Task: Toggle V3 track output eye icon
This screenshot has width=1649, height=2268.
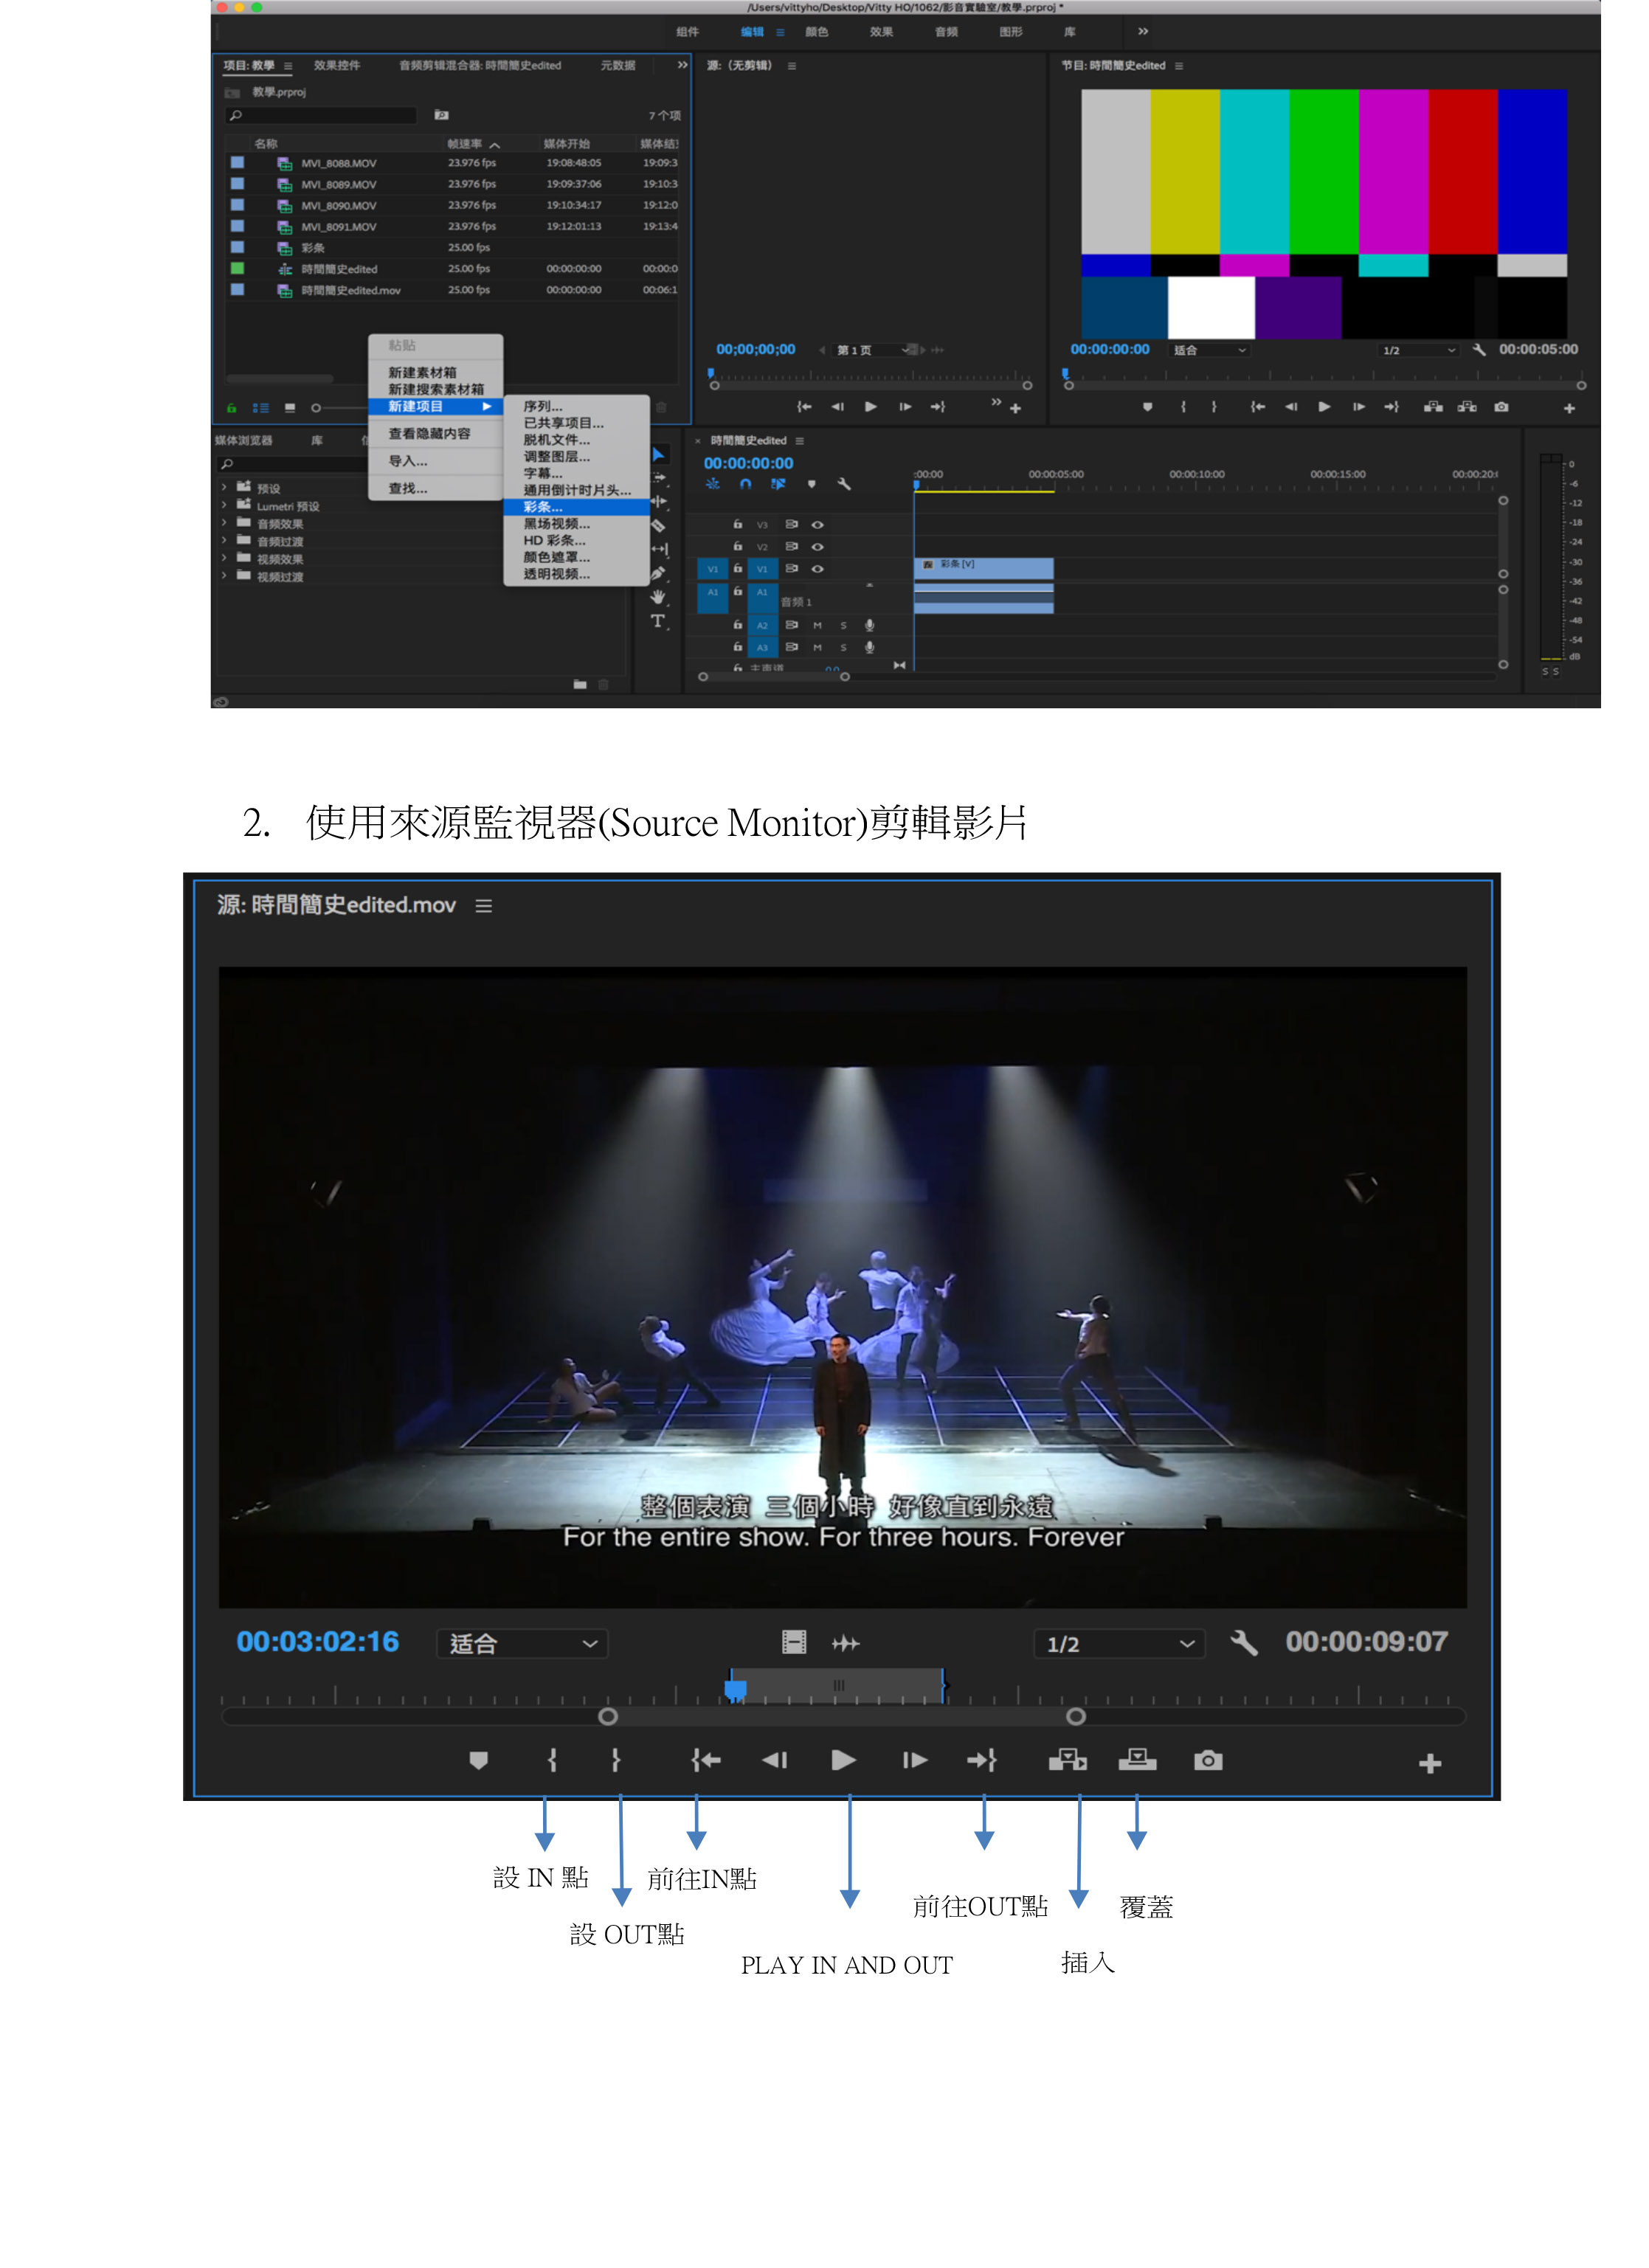Action: click(x=817, y=524)
